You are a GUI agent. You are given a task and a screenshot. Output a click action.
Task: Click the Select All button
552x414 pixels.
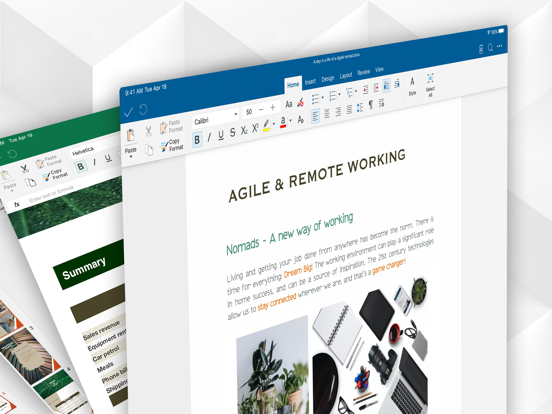(430, 84)
